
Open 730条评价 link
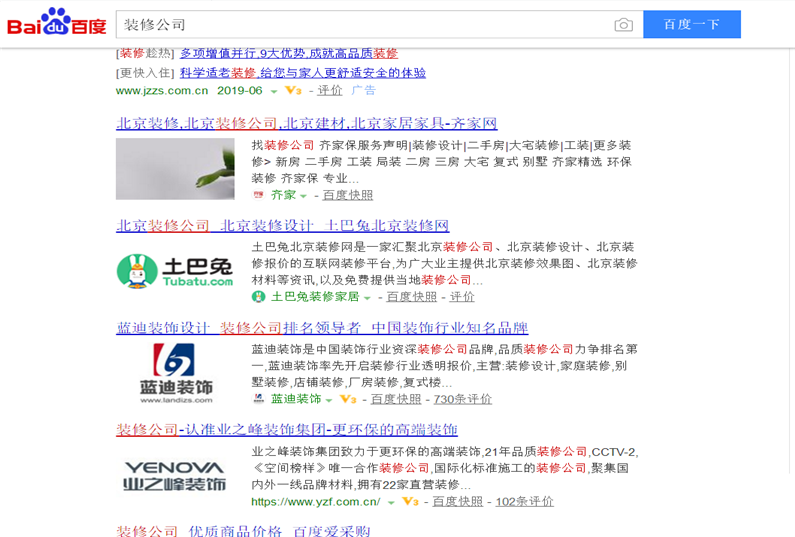pyautogui.click(x=462, y=399)
